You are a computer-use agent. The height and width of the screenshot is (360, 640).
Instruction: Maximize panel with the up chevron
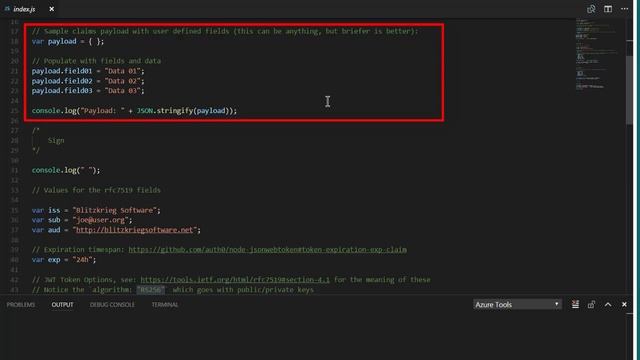608,304
